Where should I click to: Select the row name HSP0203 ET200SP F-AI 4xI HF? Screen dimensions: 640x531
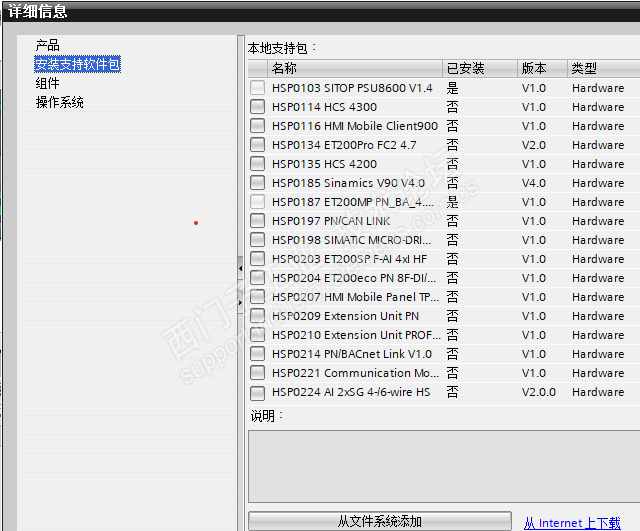(349, 259)
